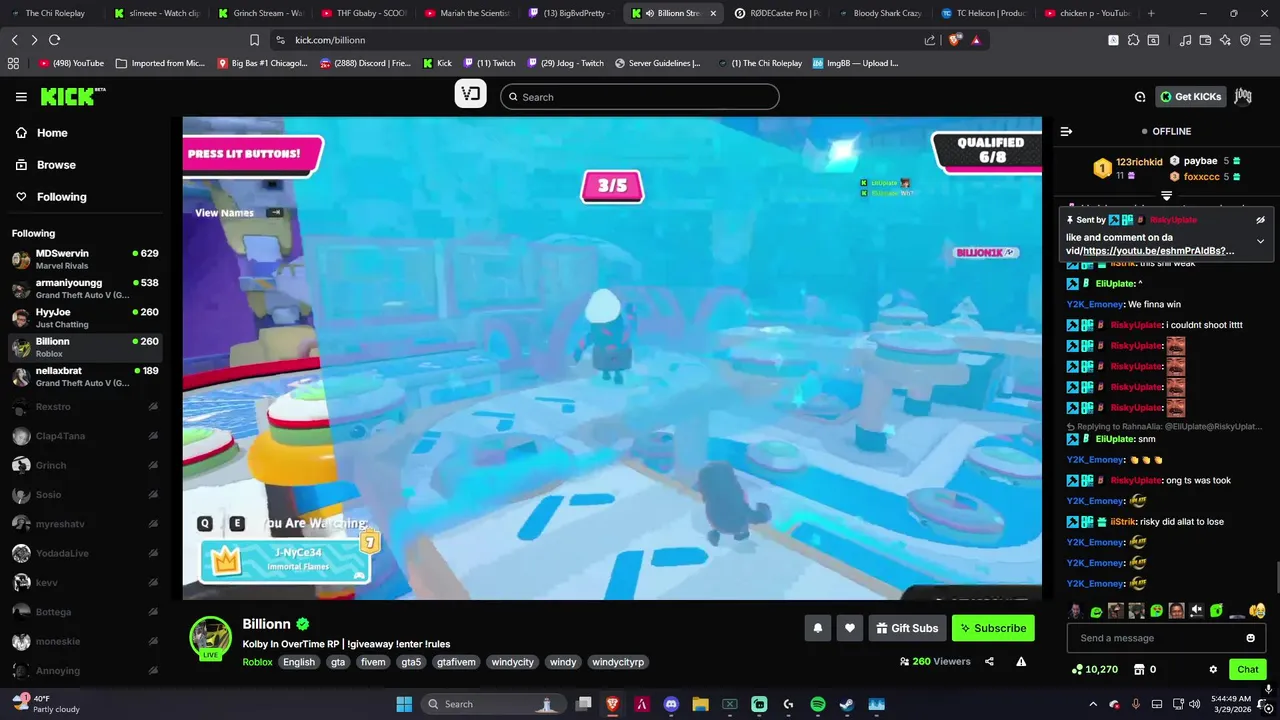This screenshot has width=1280, height=720.
Task: Click foxxccc in gifter leaderboard
Action: [1201, 177]
